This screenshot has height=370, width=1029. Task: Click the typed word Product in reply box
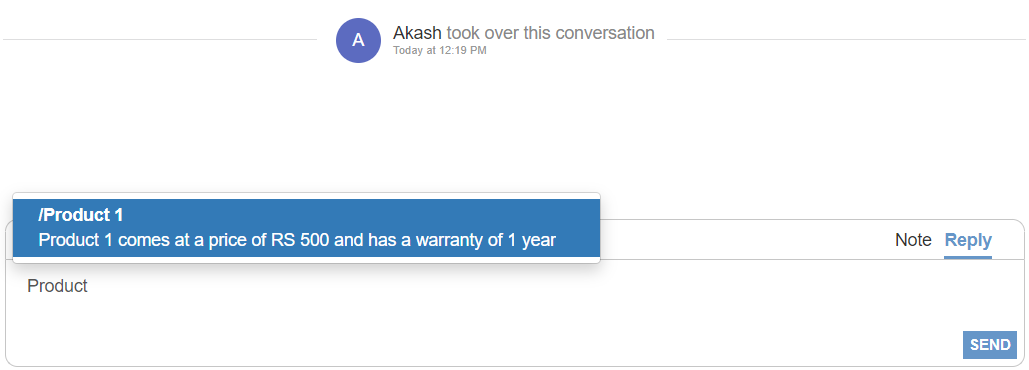point(57,286)
